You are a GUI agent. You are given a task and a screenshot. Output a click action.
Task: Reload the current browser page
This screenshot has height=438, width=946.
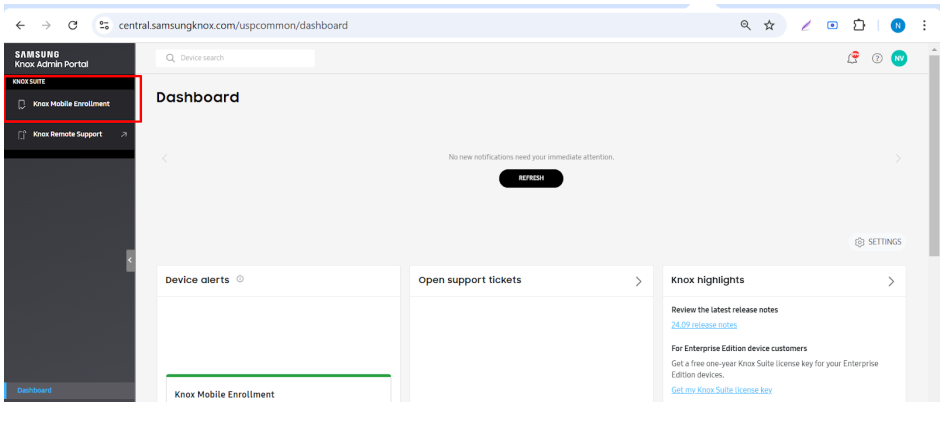click(x=72, y=25)
